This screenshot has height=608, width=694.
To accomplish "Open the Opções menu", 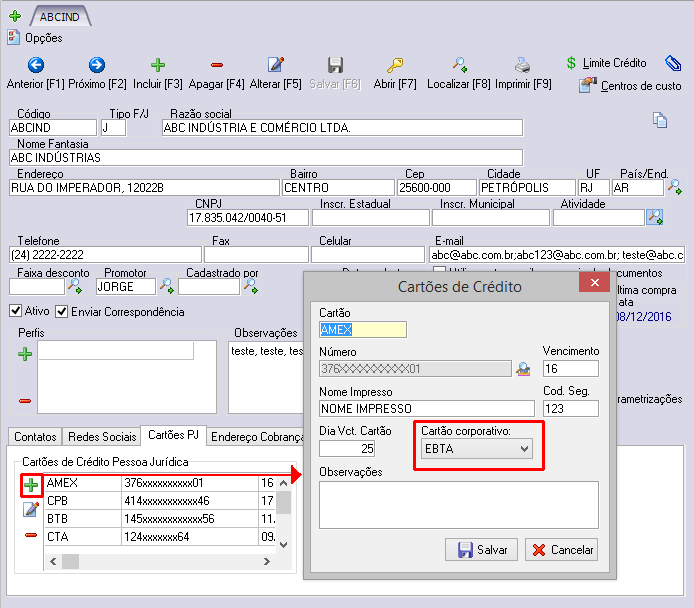I will (x=35, y=38).
